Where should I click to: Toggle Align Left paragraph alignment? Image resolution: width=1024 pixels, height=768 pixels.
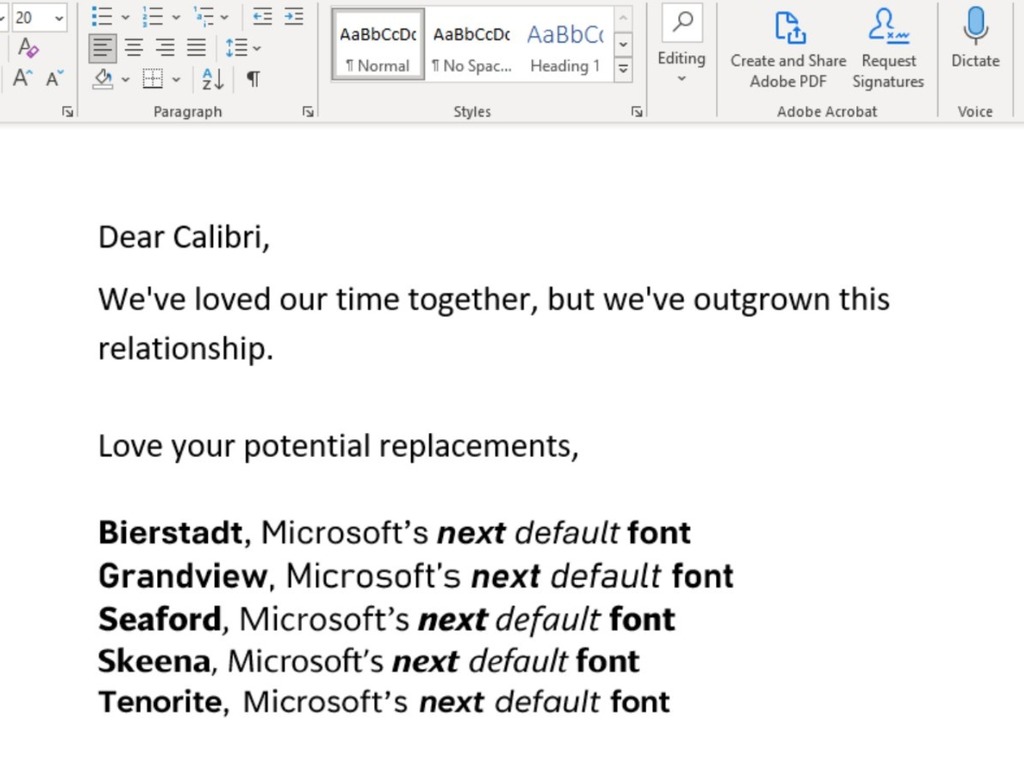103,48
